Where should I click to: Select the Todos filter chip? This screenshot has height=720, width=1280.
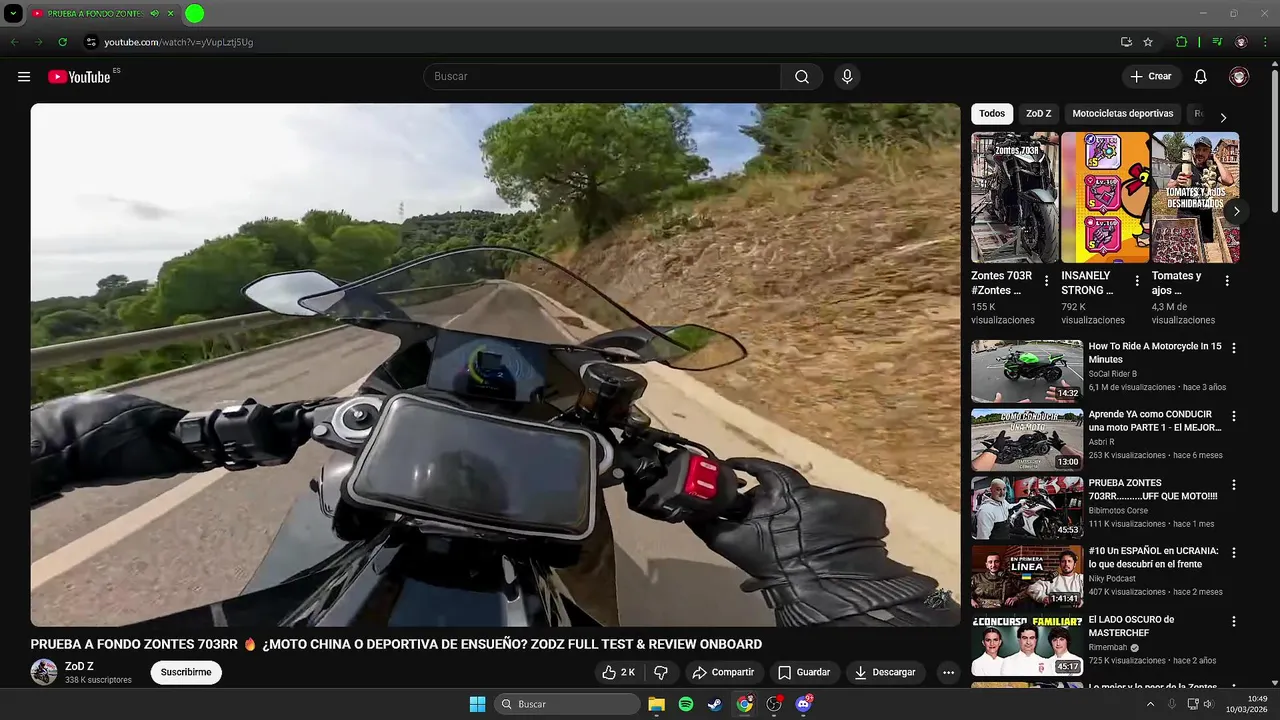click(x=992, y=114)
